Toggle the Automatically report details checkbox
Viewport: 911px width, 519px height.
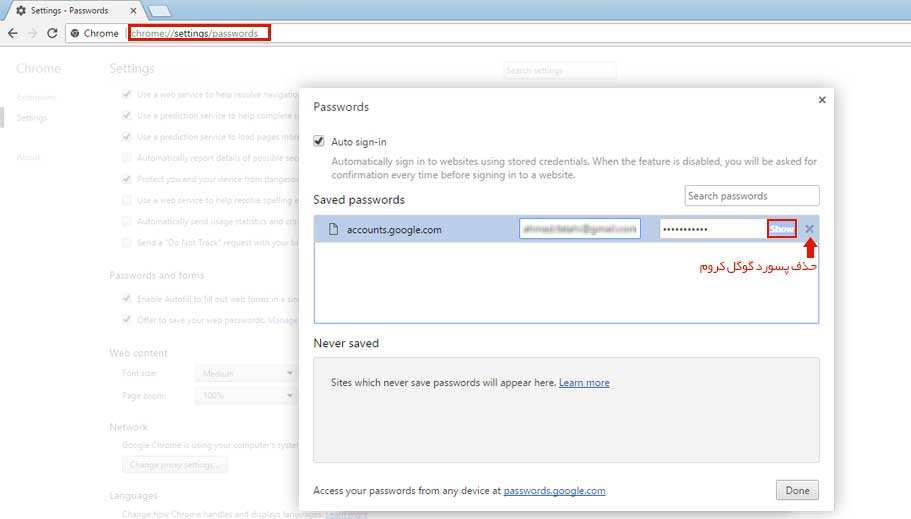[x=127, y=158]
